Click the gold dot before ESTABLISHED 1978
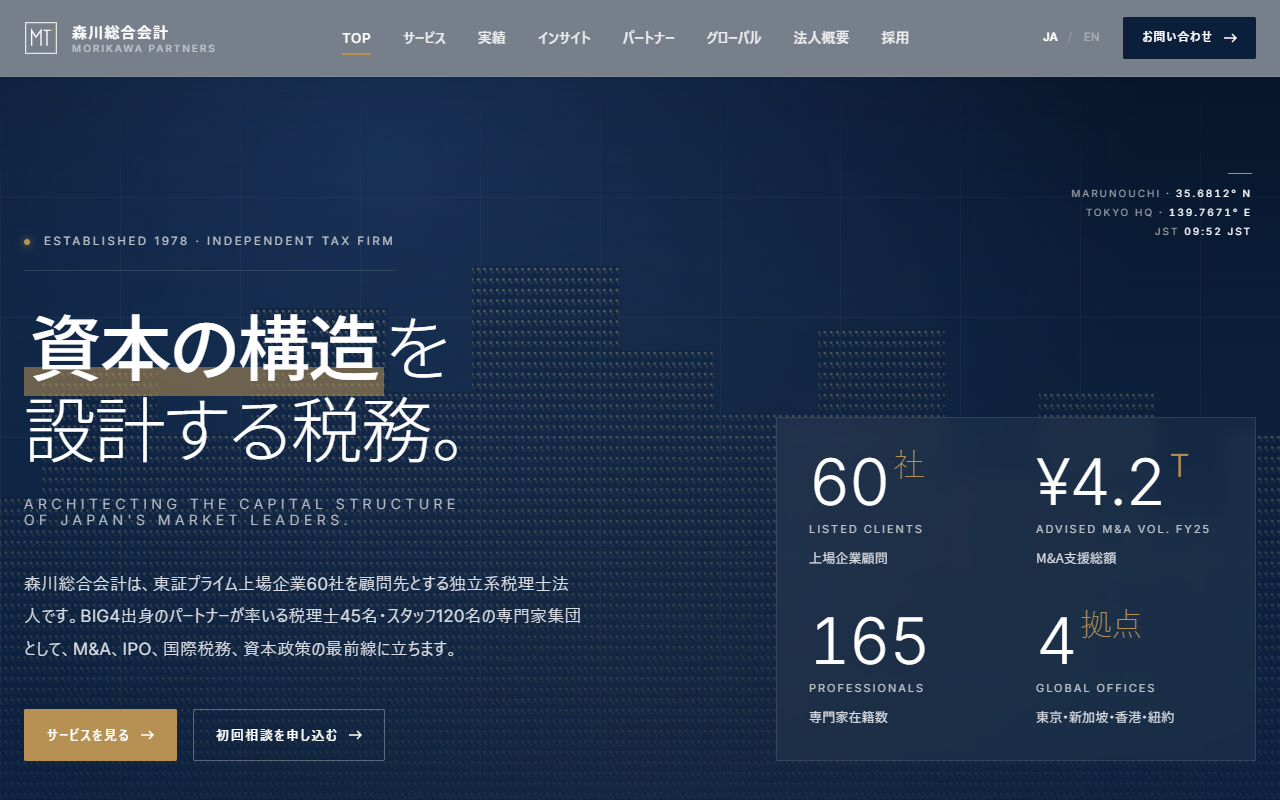 27,241
